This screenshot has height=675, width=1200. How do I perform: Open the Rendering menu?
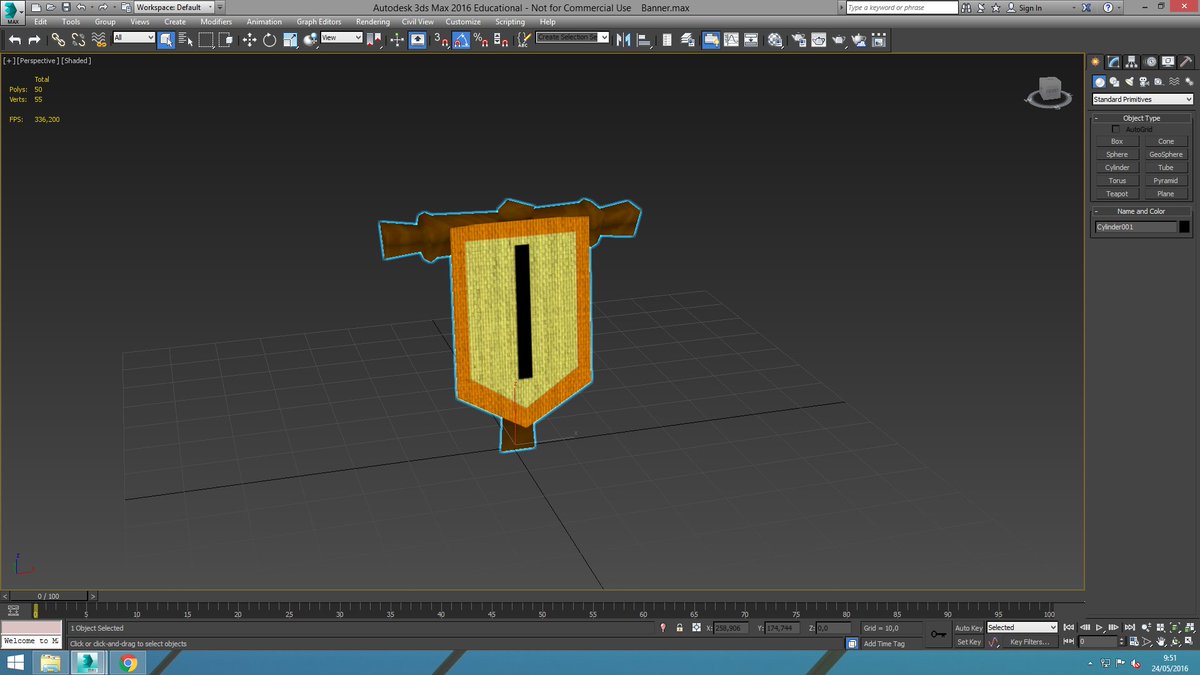click(x=373, y=22)
